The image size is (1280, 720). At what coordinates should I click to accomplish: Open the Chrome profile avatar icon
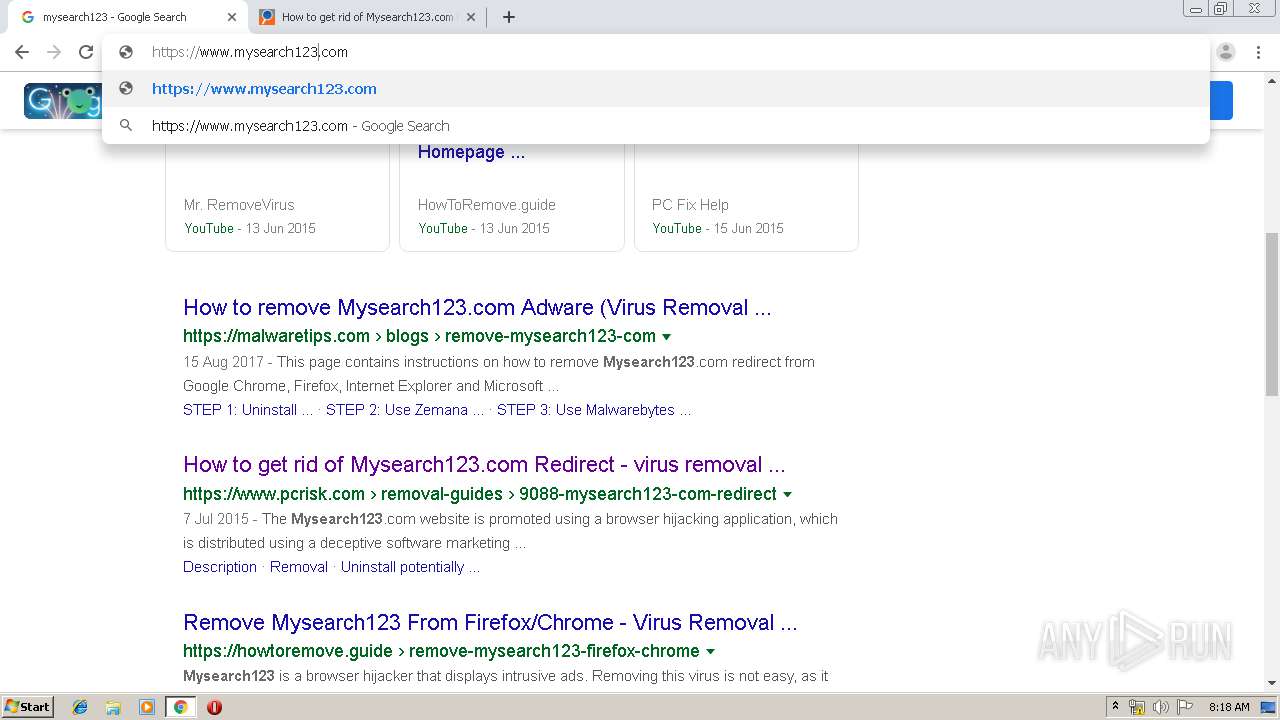point(1226,52)
